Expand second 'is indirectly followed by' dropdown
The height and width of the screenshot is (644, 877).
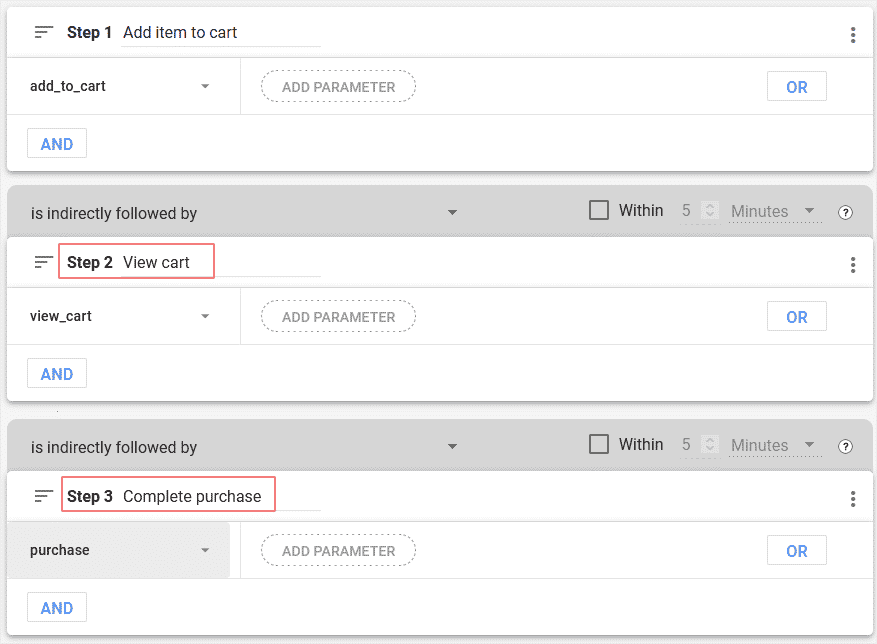pyautogui.click(x=244, y=447)
